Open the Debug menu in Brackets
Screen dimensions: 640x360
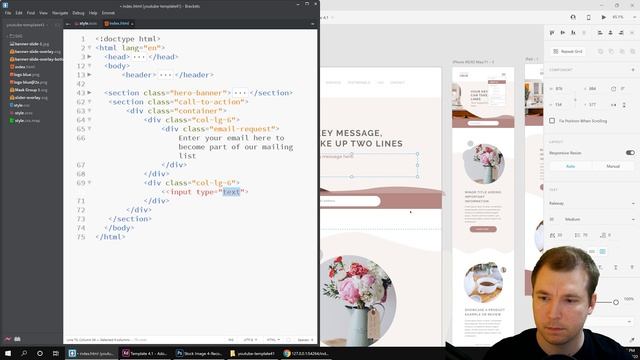tap(78, 13)
